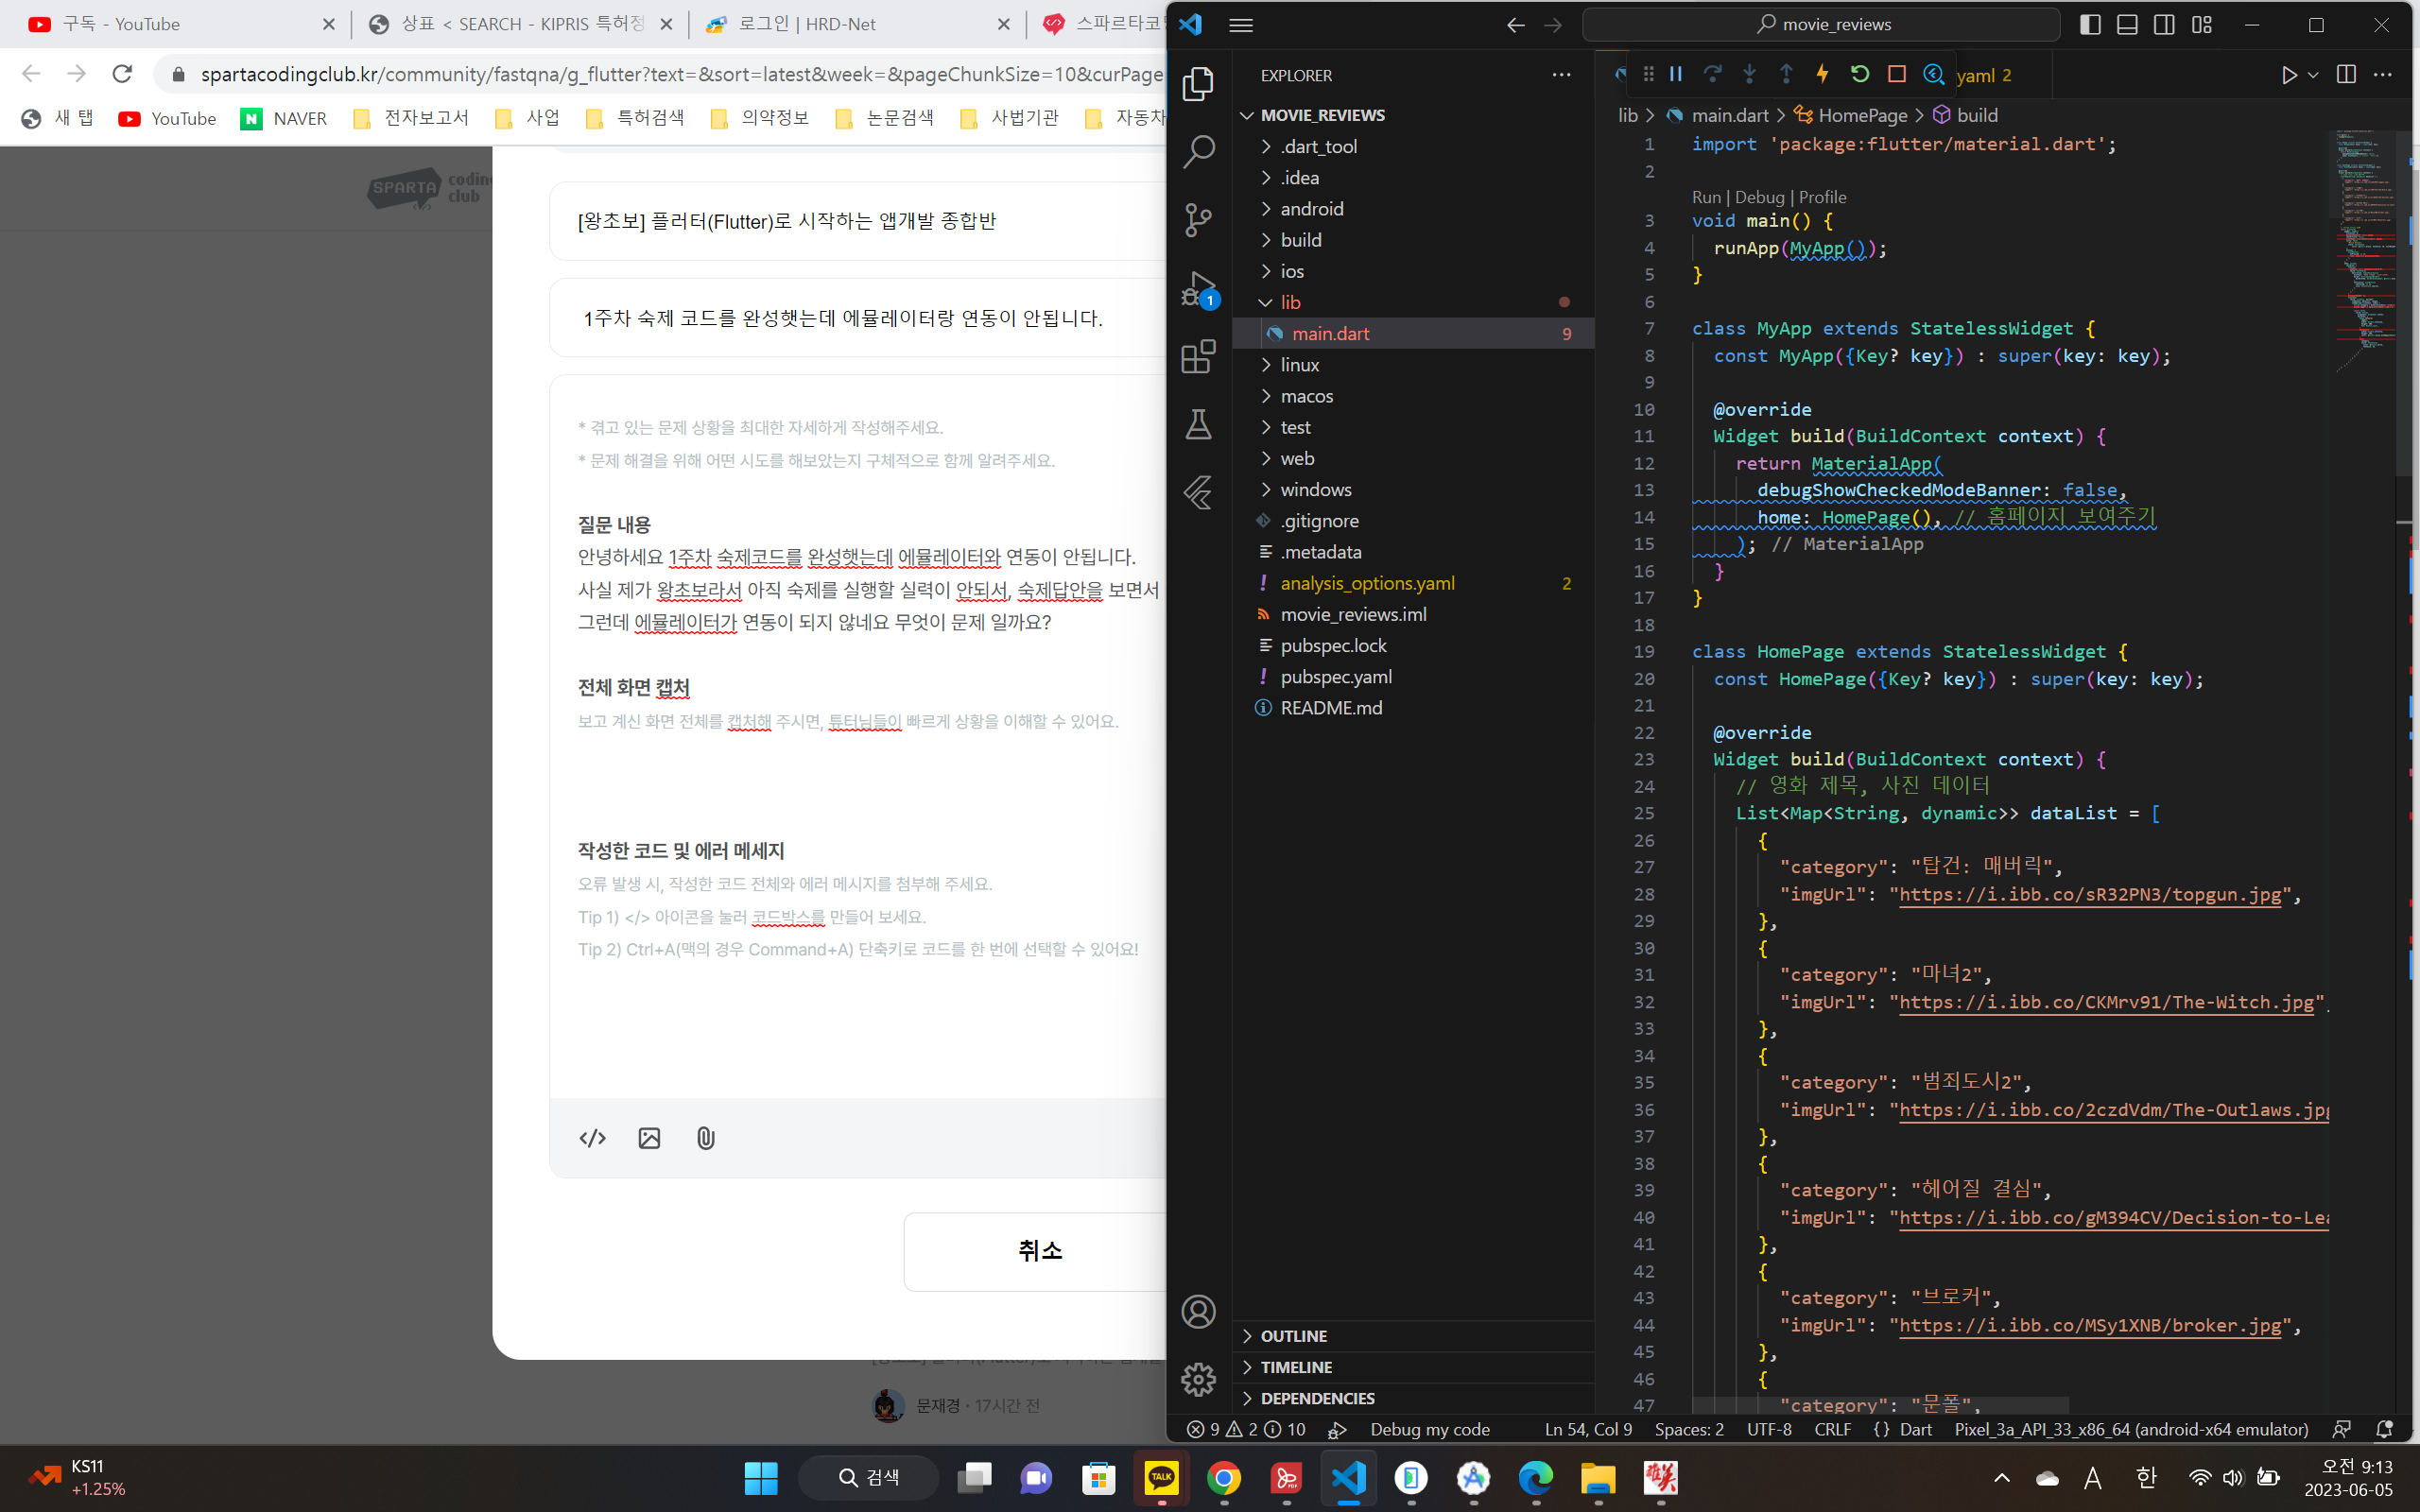This screenshot has height=1512, width=2420.
Task: Open the YouTube bookmark in Chrome
Action: tap(167, 118)
